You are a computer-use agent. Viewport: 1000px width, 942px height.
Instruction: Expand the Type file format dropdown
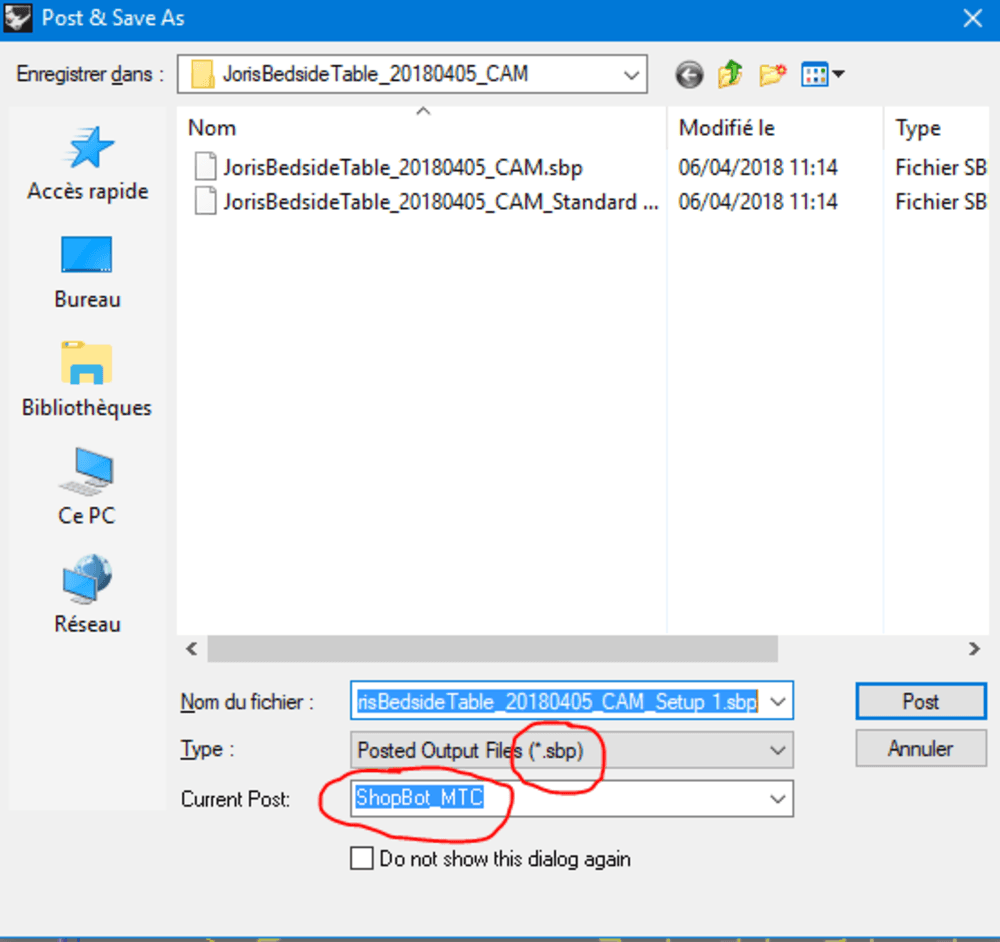[x=777, y=750]
